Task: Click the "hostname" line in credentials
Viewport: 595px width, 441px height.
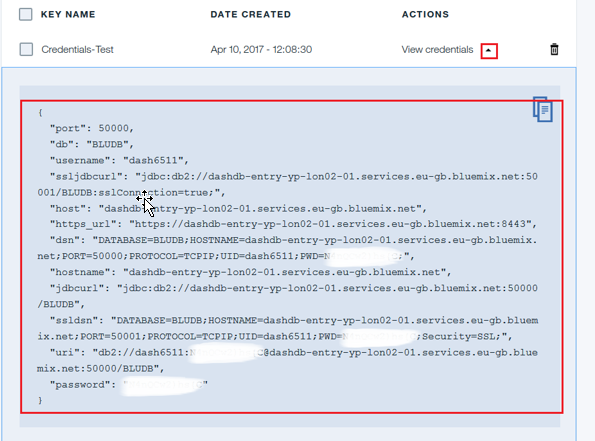Action: [x=250, y=272]
